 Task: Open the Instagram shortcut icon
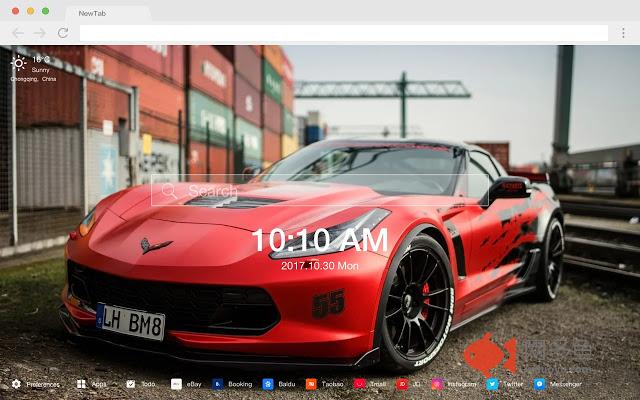coord(437,384)
